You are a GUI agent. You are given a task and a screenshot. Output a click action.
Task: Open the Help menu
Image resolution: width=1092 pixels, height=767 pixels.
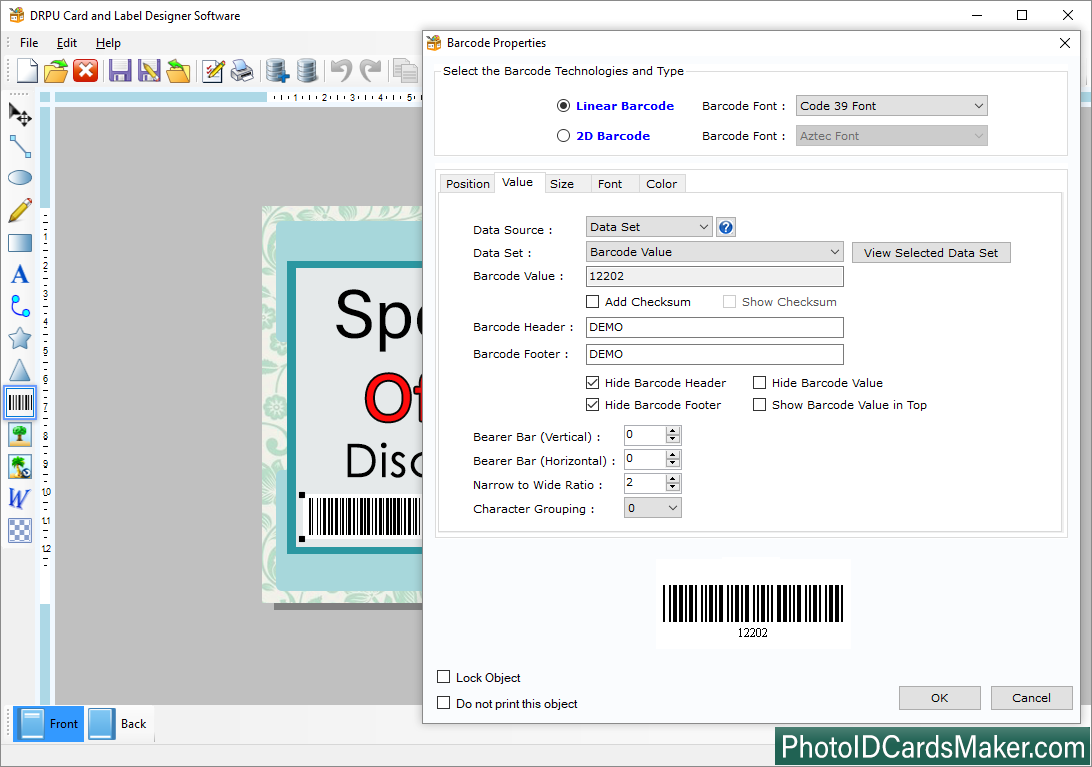tap(108, 42)
